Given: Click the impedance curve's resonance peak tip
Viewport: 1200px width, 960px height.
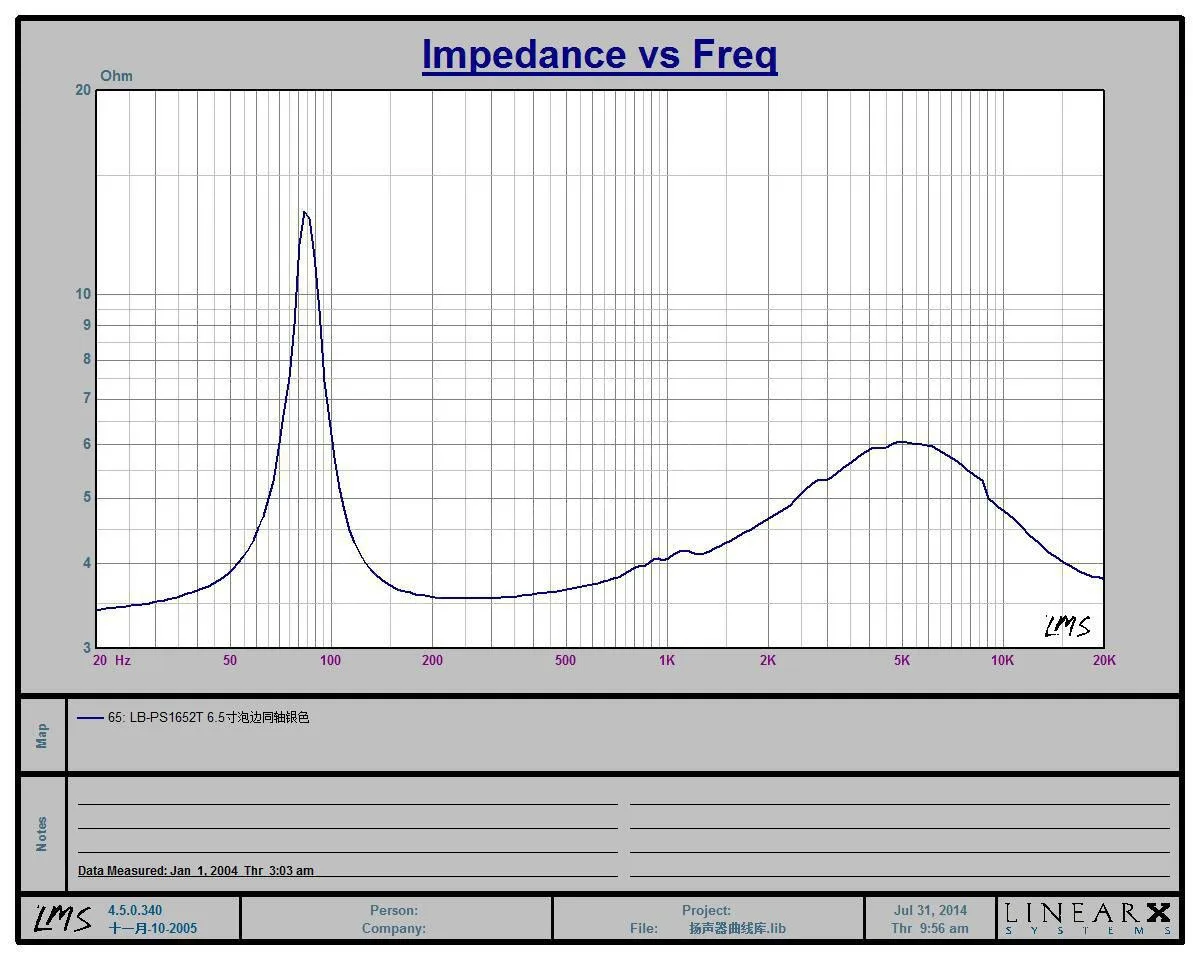Looking at the screenshot, I should (304, 212).
